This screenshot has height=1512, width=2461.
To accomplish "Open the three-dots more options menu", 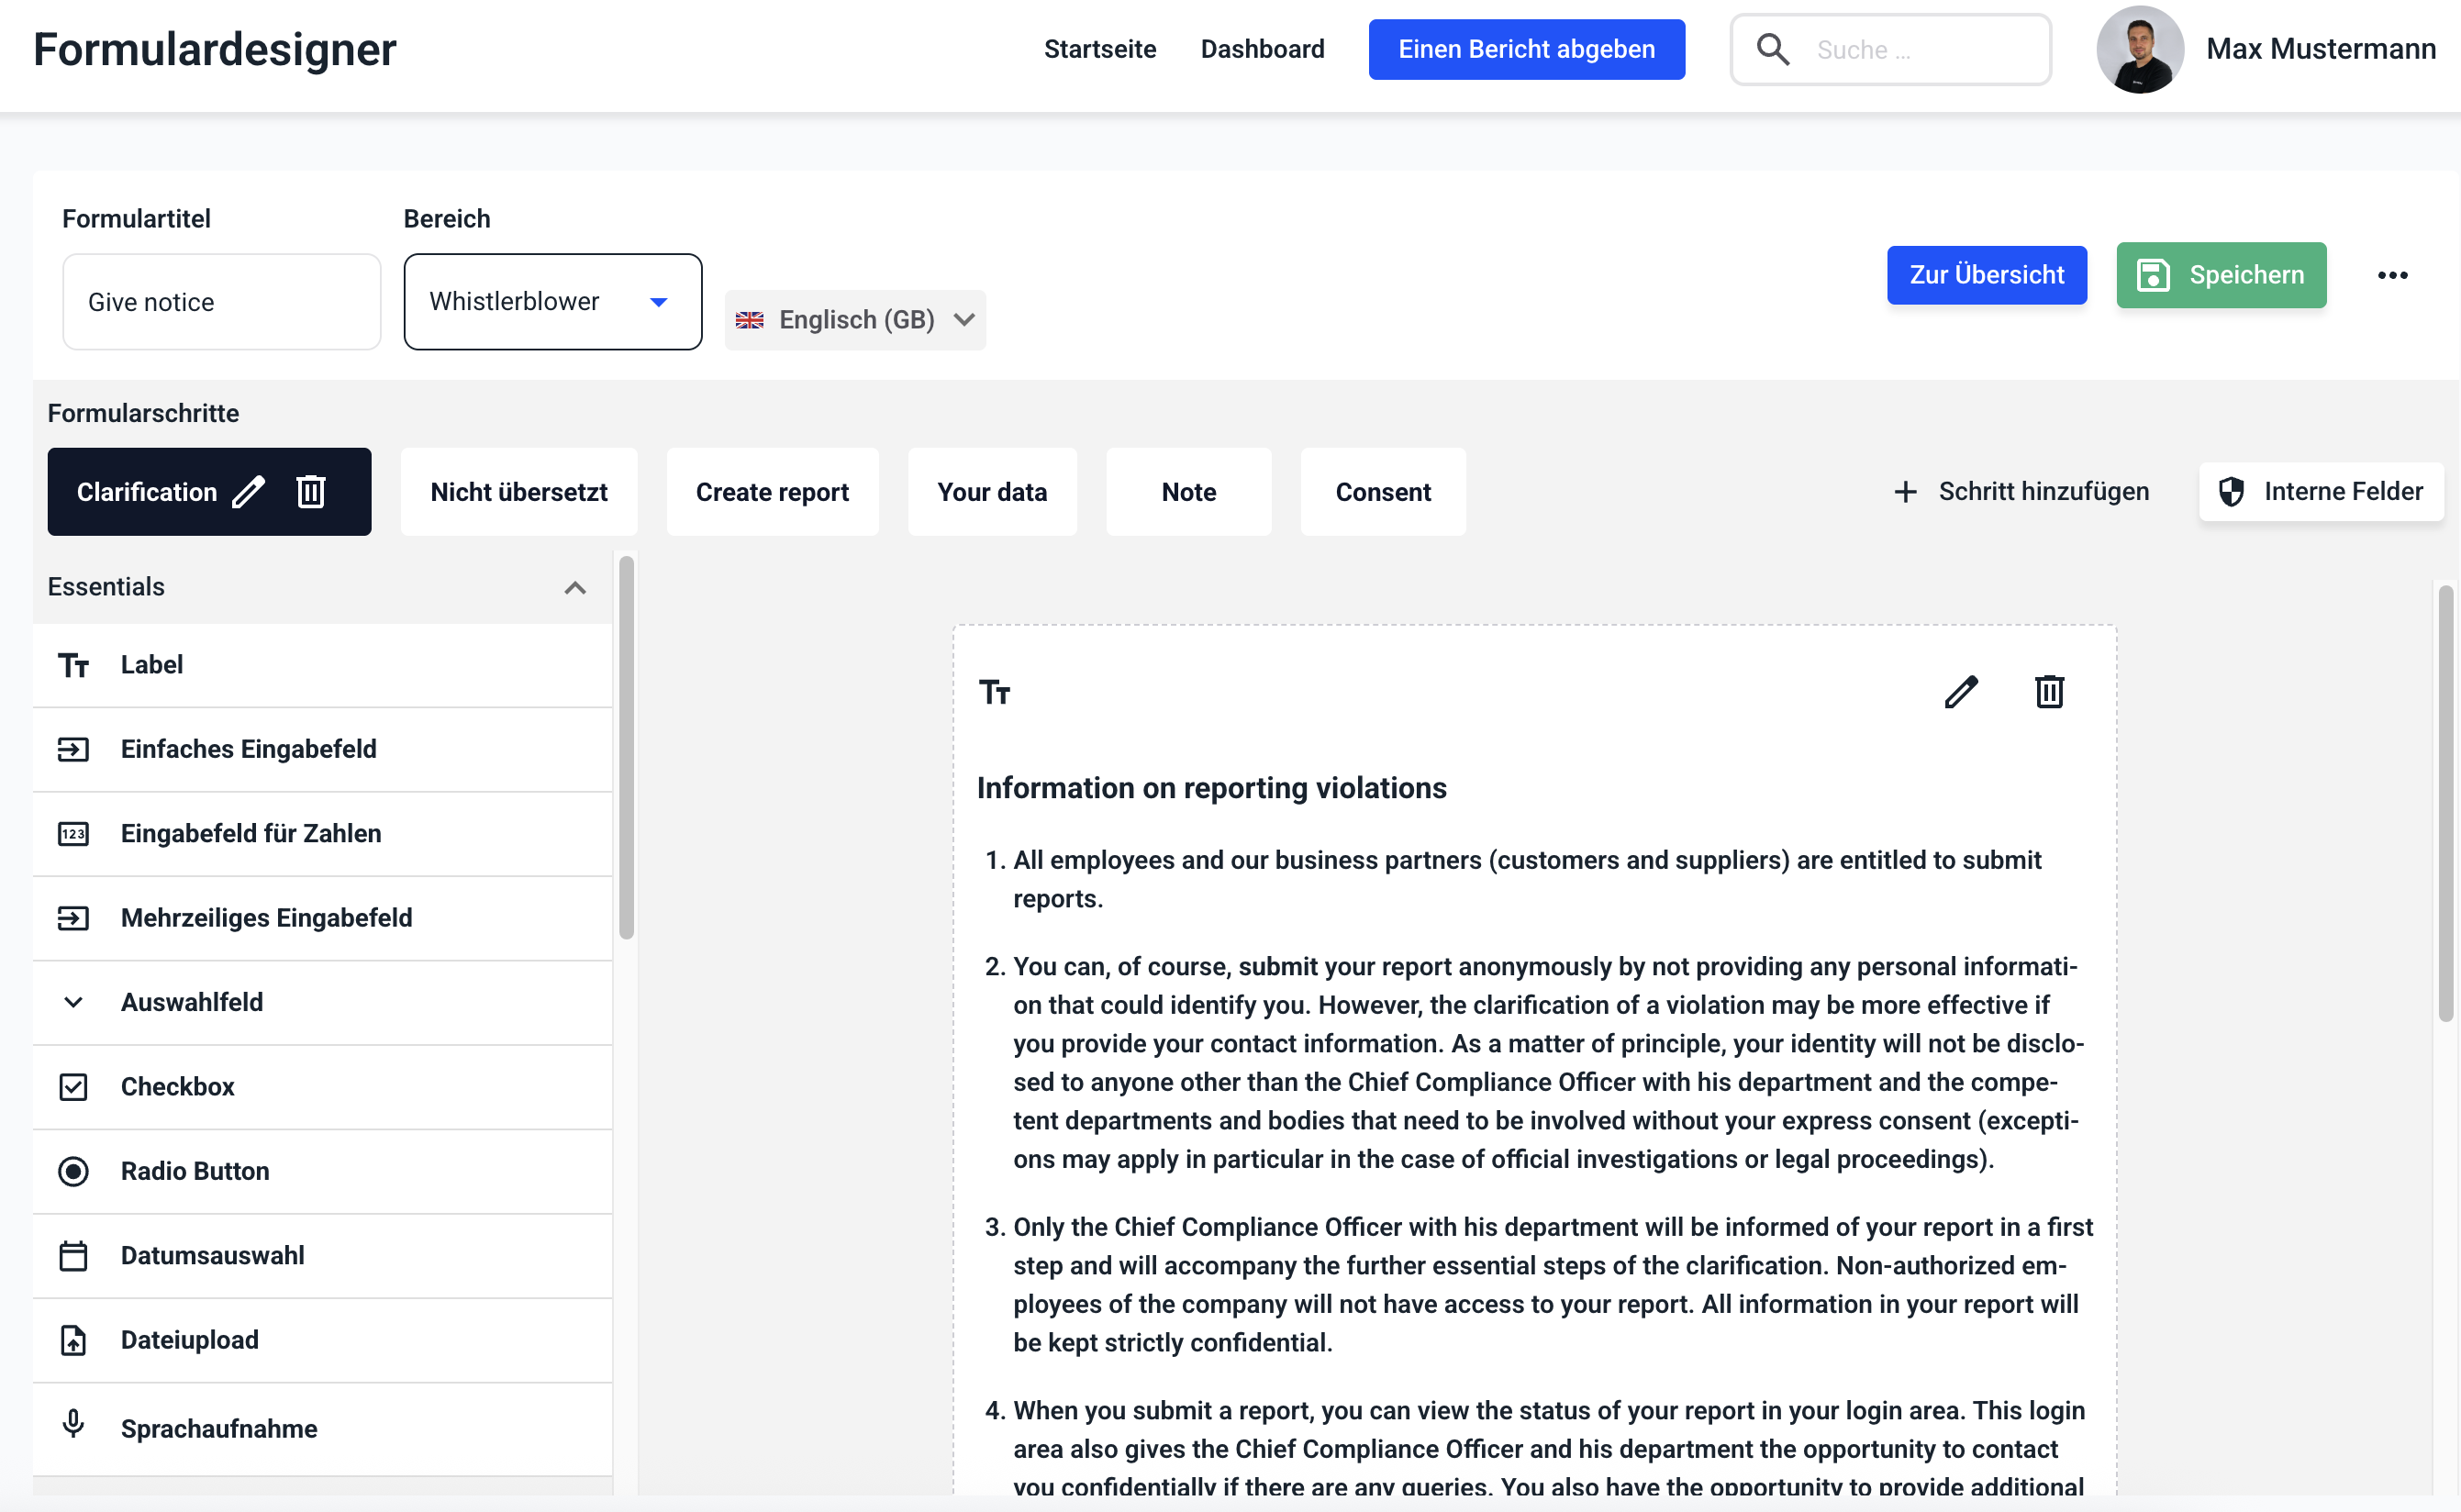I will point(2392,275).
